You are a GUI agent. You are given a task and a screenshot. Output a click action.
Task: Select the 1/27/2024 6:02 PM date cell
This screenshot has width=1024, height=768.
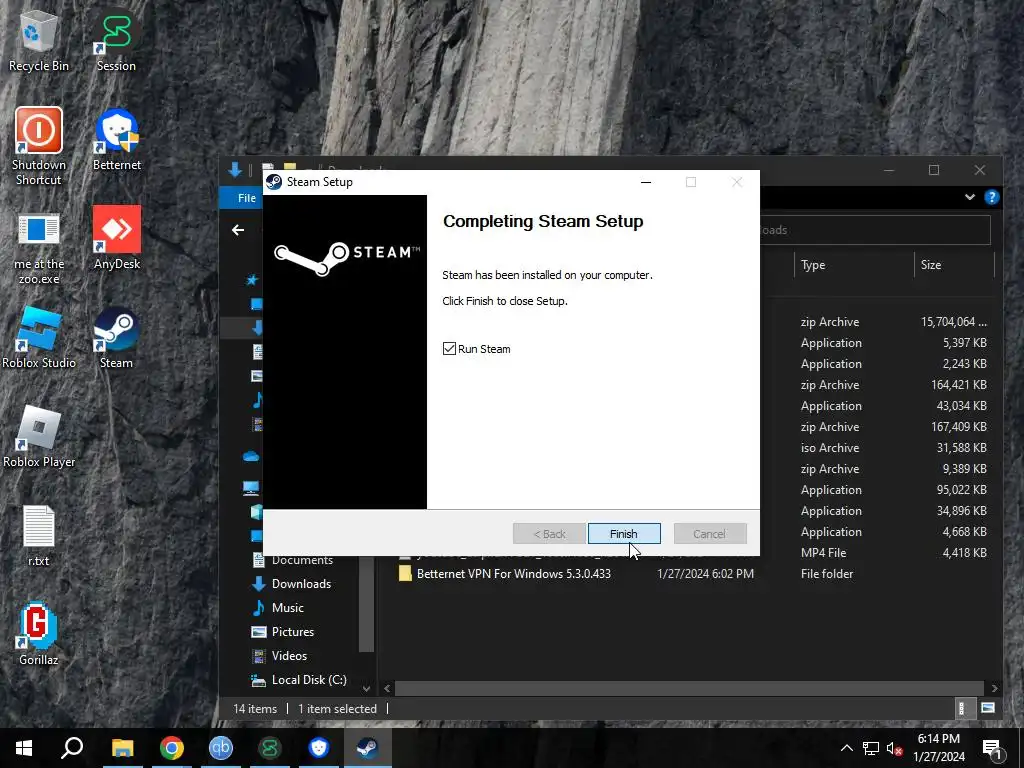705,574
